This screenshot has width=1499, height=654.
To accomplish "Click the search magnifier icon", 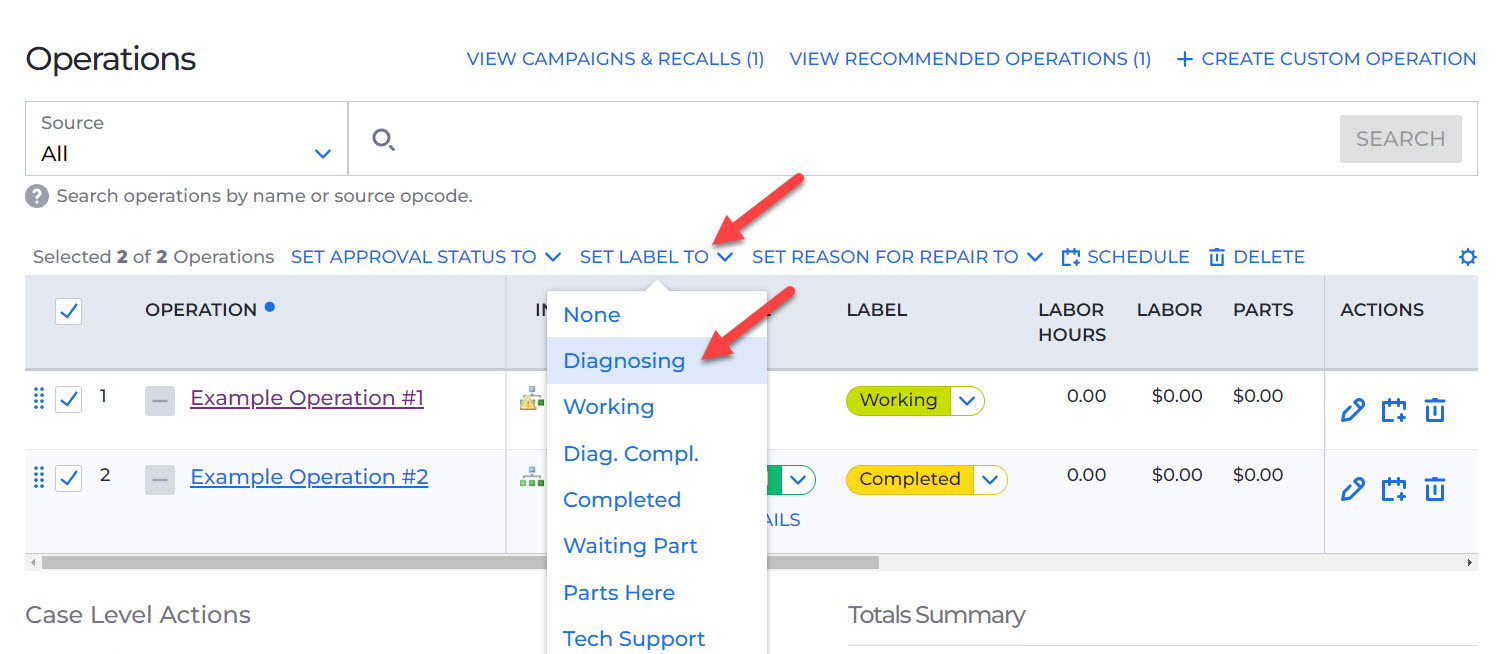I will point(383,139).
